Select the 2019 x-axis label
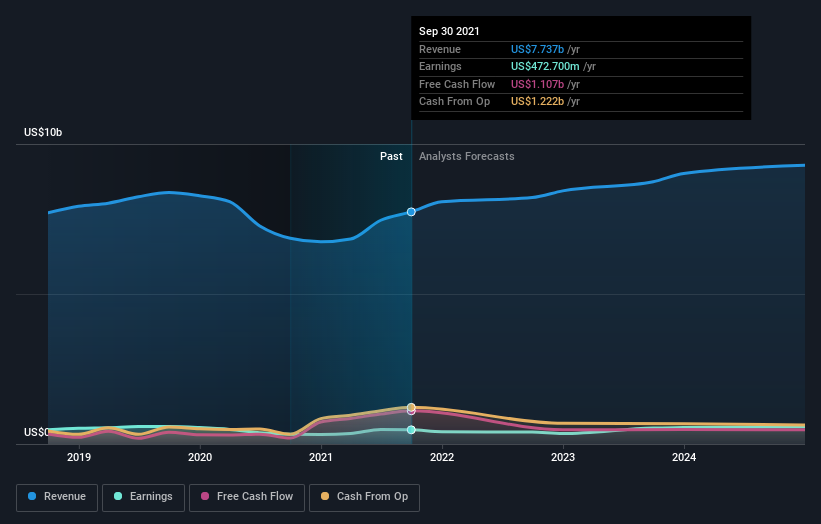This screenshot has height=524, width=821. [79, 457]
